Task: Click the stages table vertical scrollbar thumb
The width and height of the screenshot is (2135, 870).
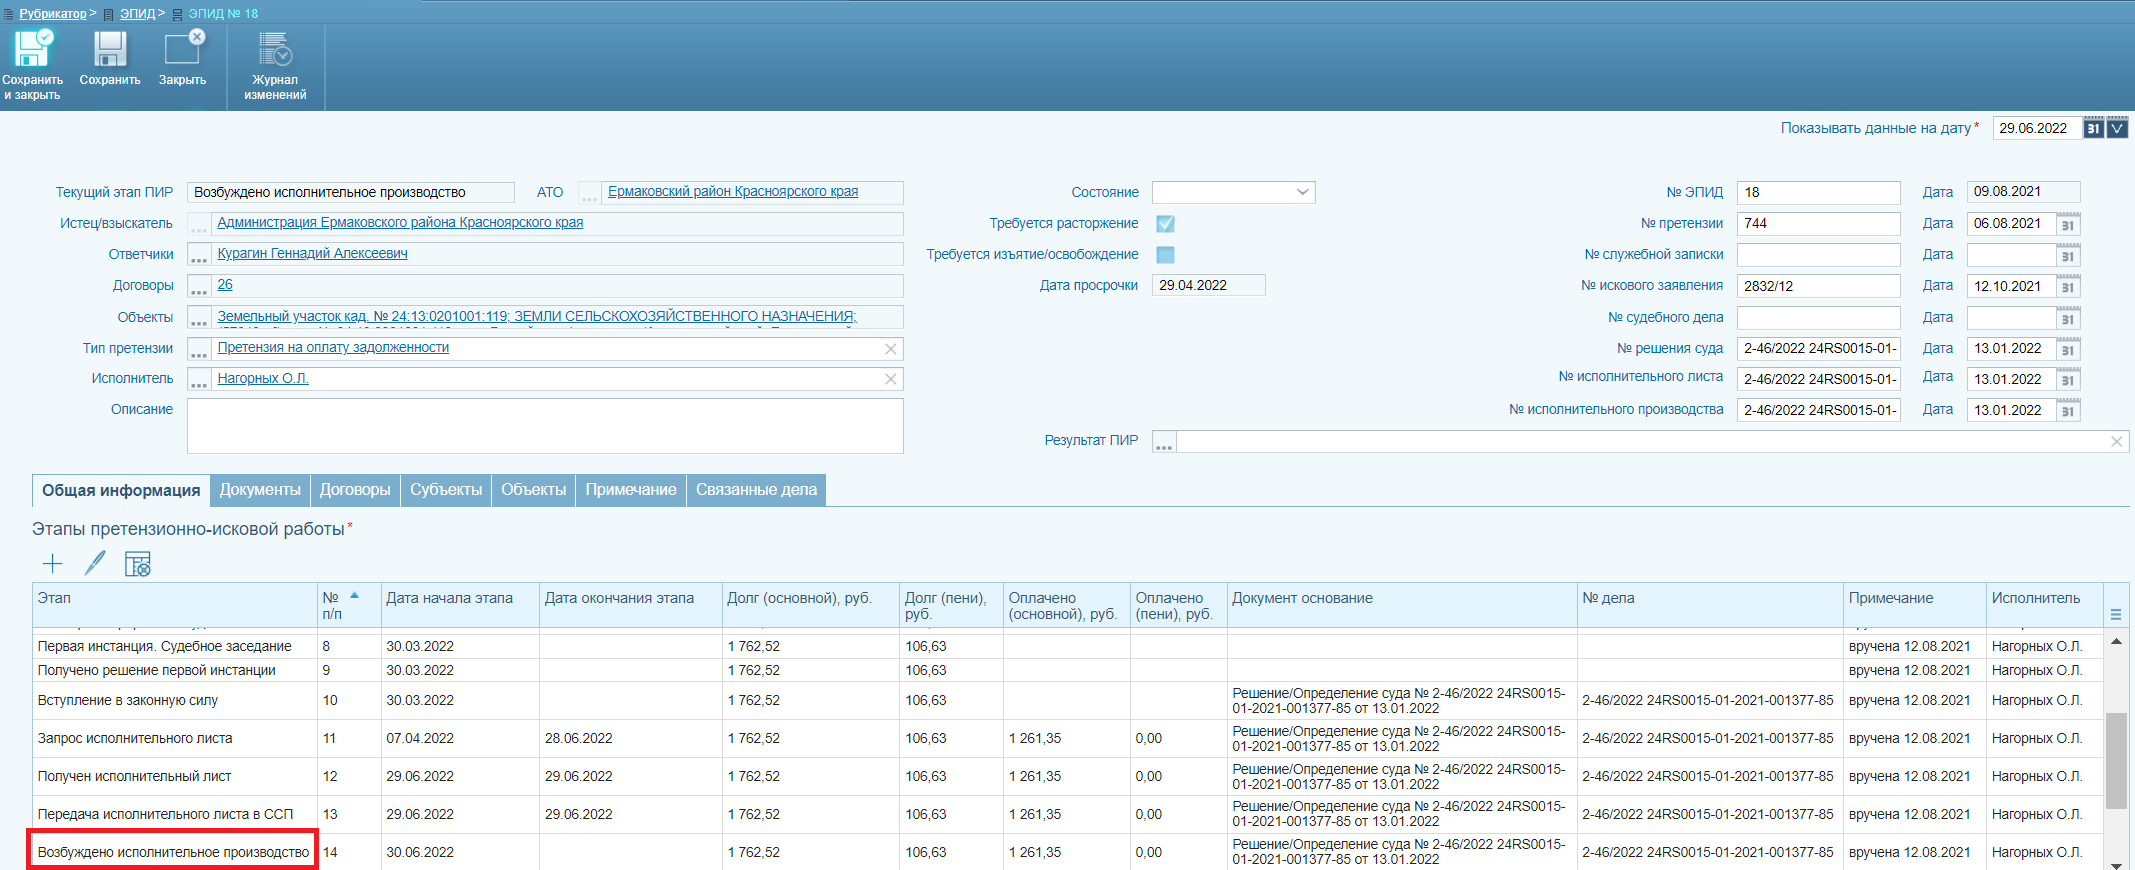Action: pos(2116,760)
